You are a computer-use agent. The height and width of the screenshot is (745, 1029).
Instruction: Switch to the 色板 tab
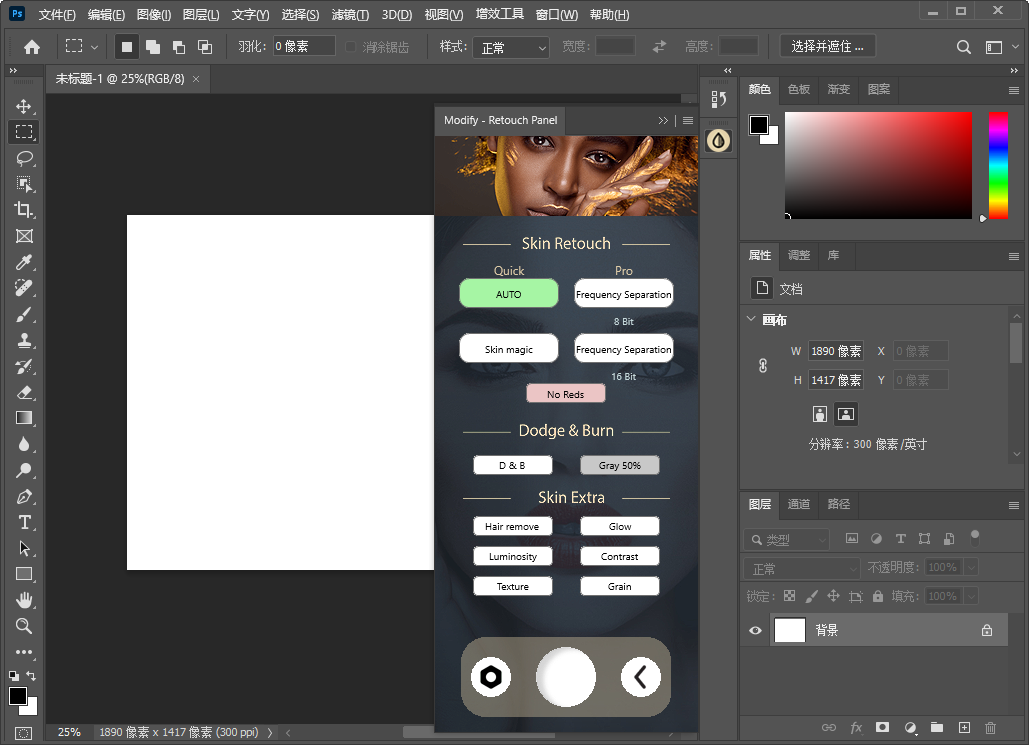pos(799,89)
